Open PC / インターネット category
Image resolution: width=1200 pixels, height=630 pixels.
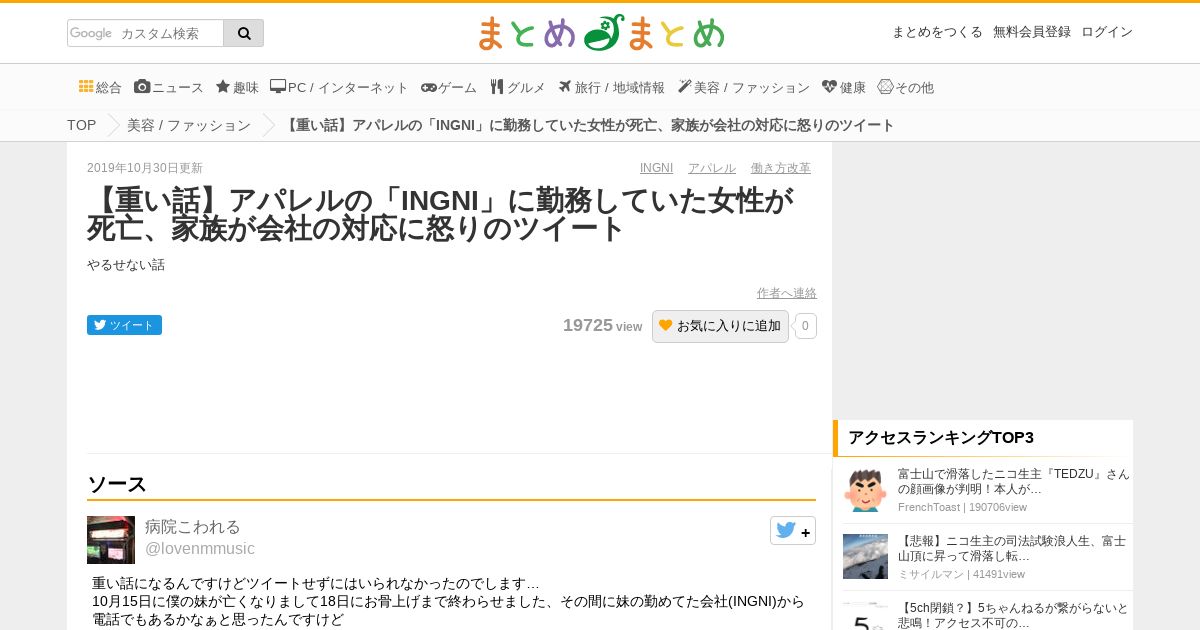point(339,87)
